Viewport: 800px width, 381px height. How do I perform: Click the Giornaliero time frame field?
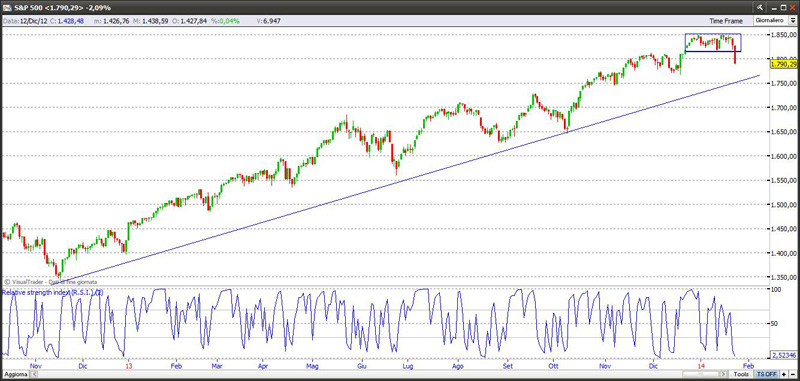(772, 20)
